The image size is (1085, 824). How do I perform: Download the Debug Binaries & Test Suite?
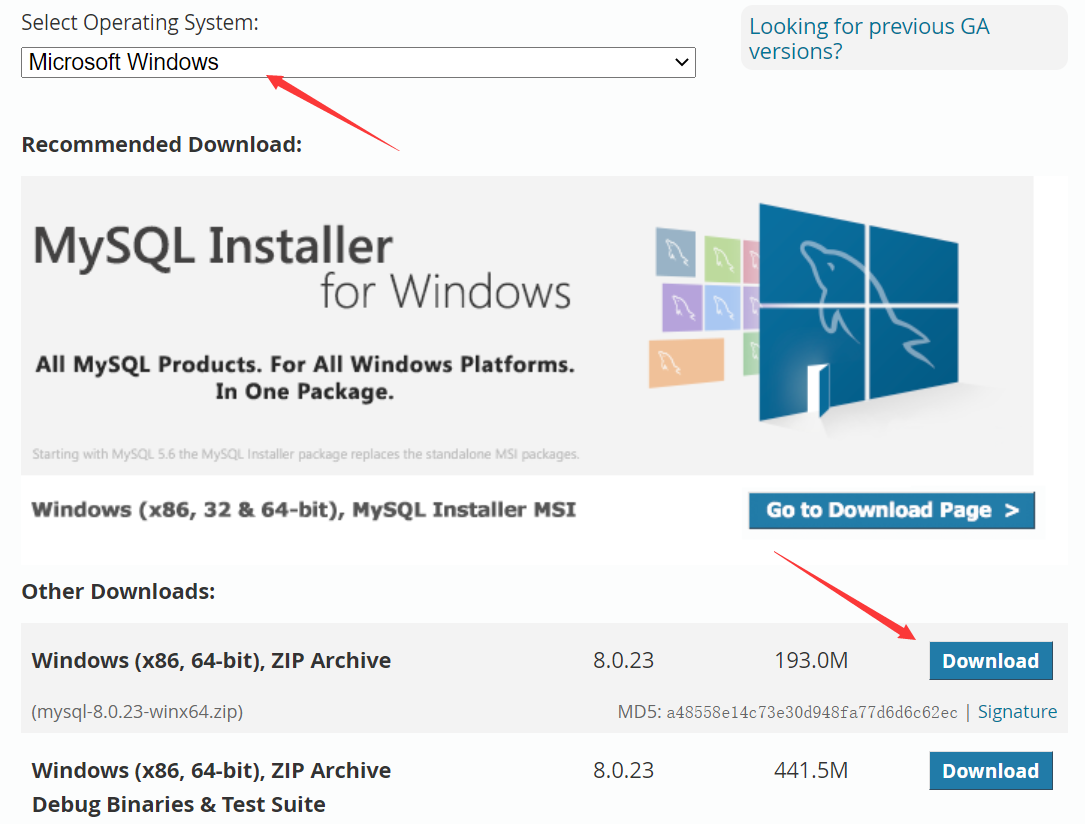coord(990,770)
